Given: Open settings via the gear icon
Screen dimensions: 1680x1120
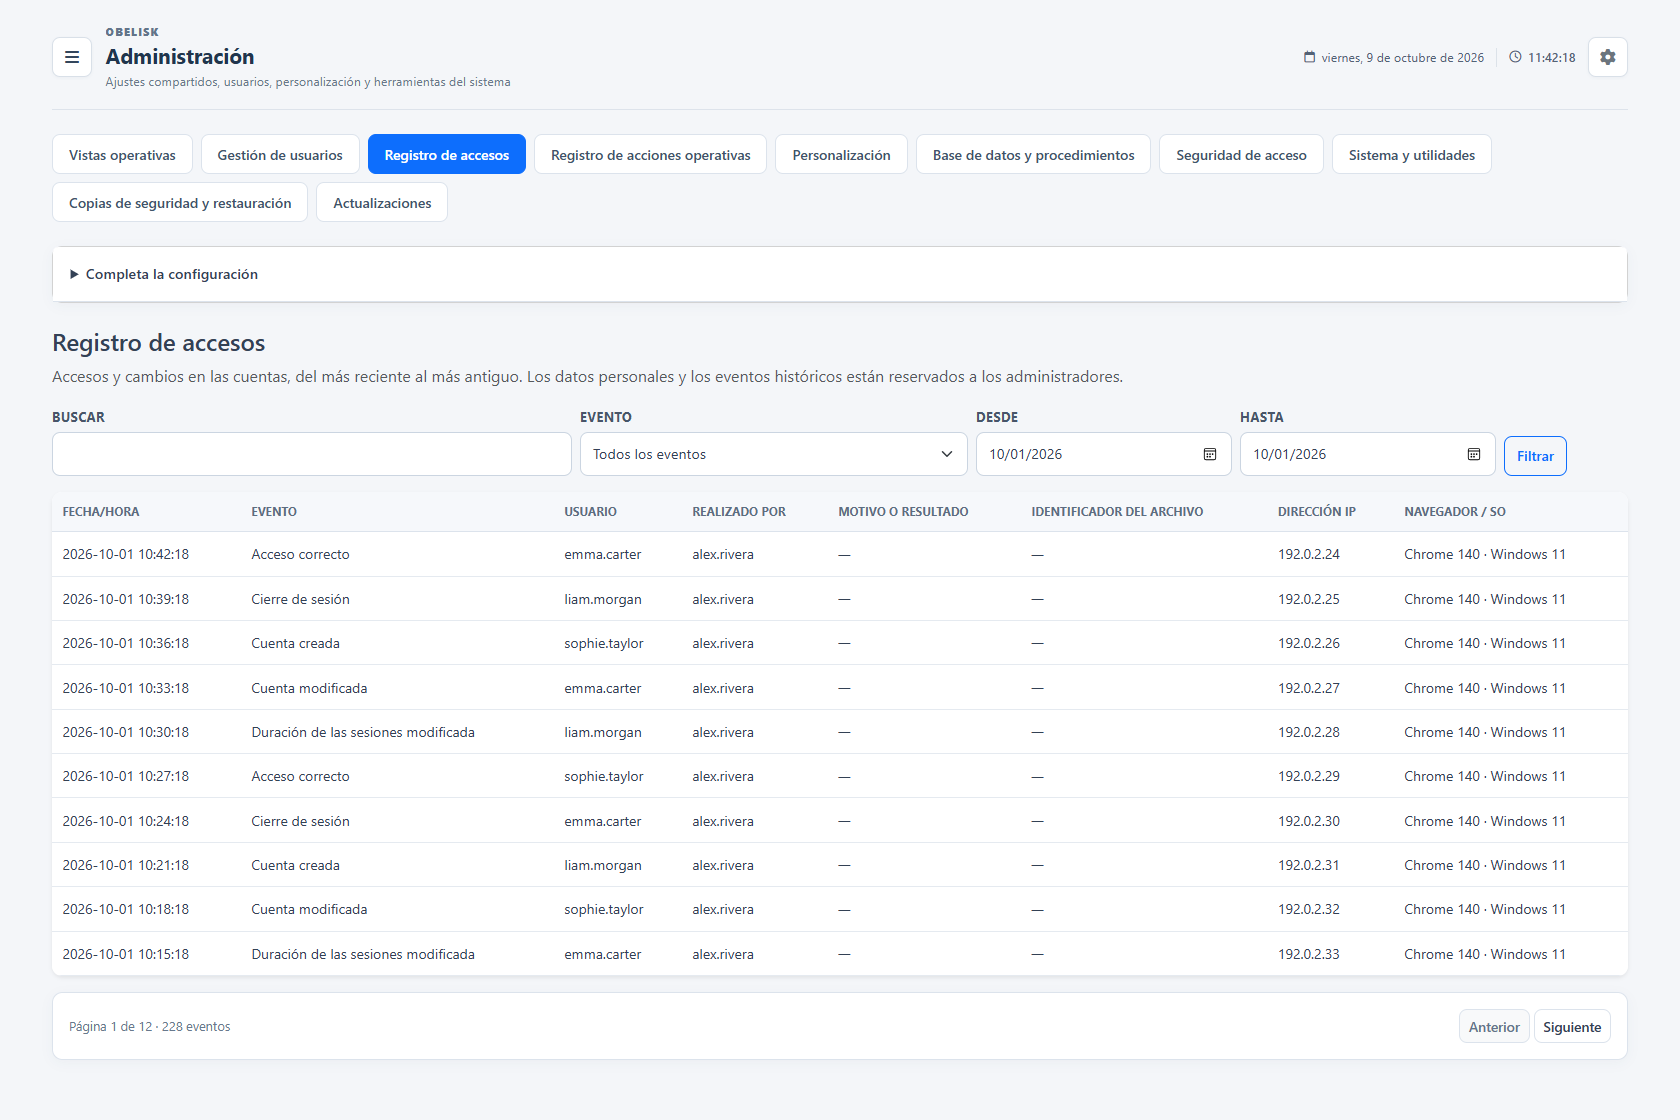Looking at the screenshot, I should [1607, 57].
